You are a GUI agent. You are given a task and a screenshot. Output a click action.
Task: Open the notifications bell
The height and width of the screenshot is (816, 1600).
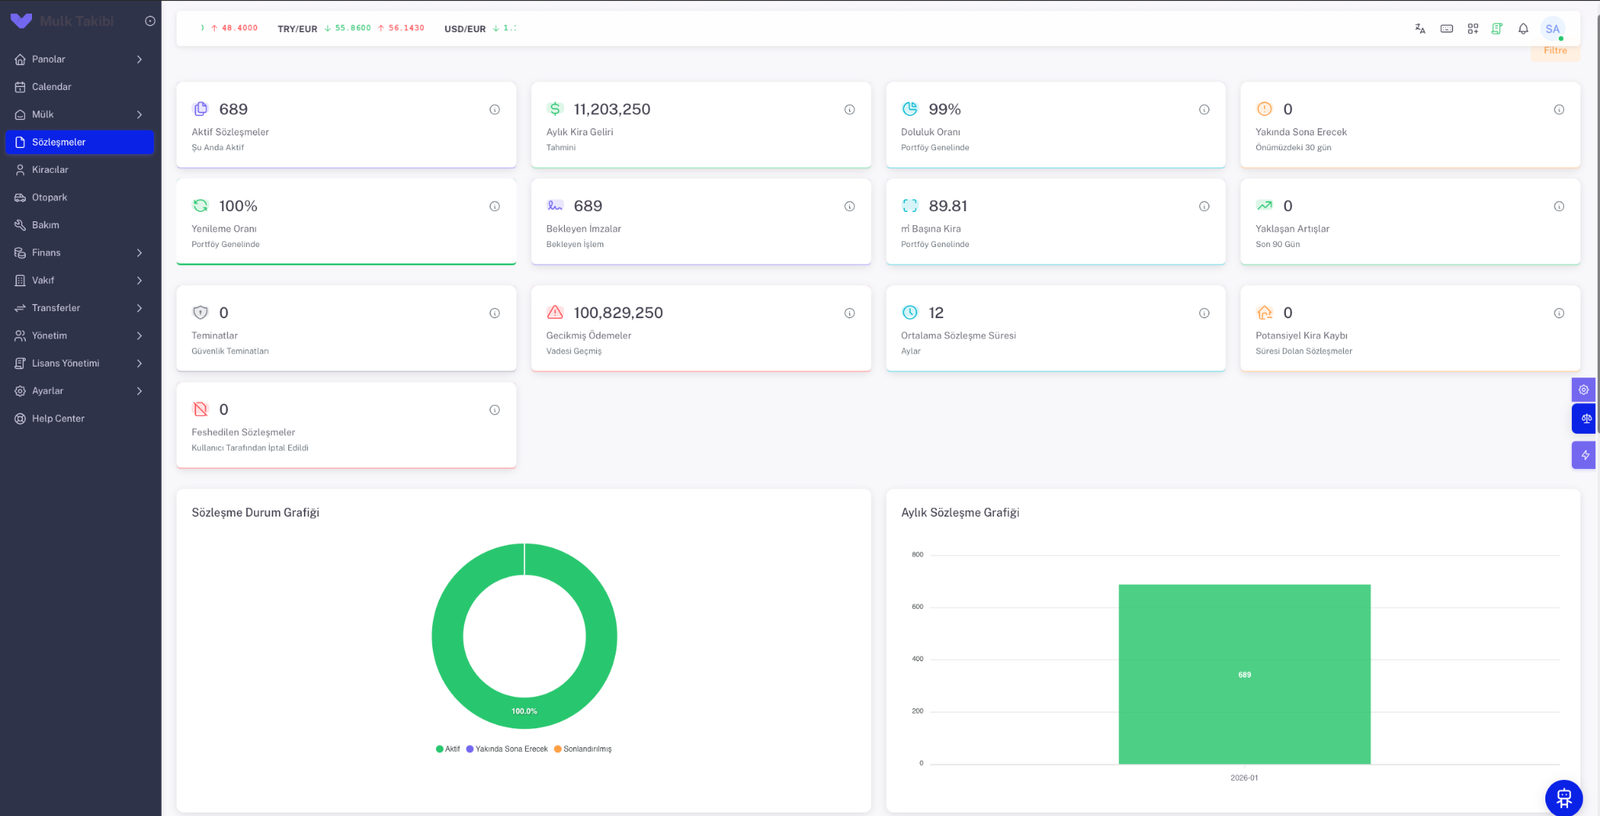click(x=1523, y=29)
